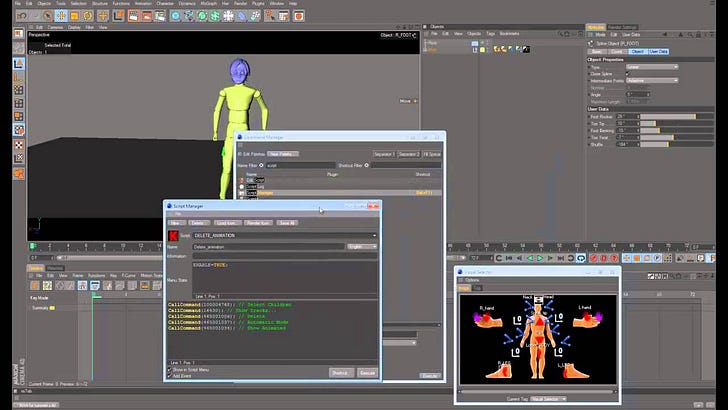
Task: Open language dropdown beside Name field
Action: [x=362, y=247]
